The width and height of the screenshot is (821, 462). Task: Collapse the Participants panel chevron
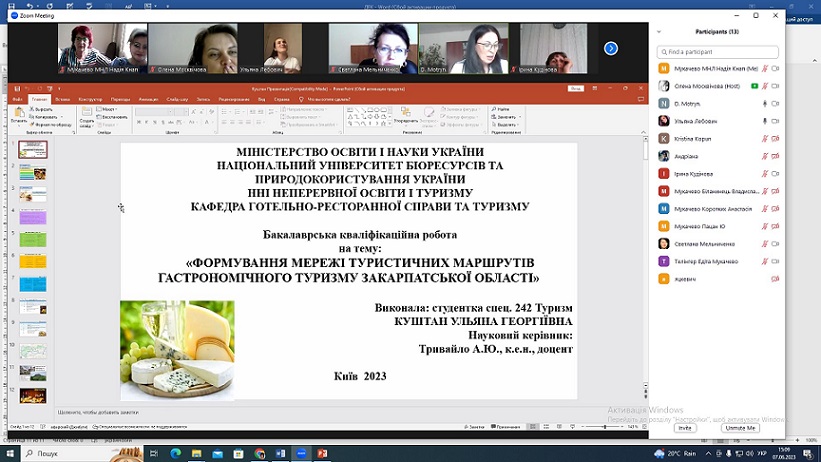[x=659, y=32]
